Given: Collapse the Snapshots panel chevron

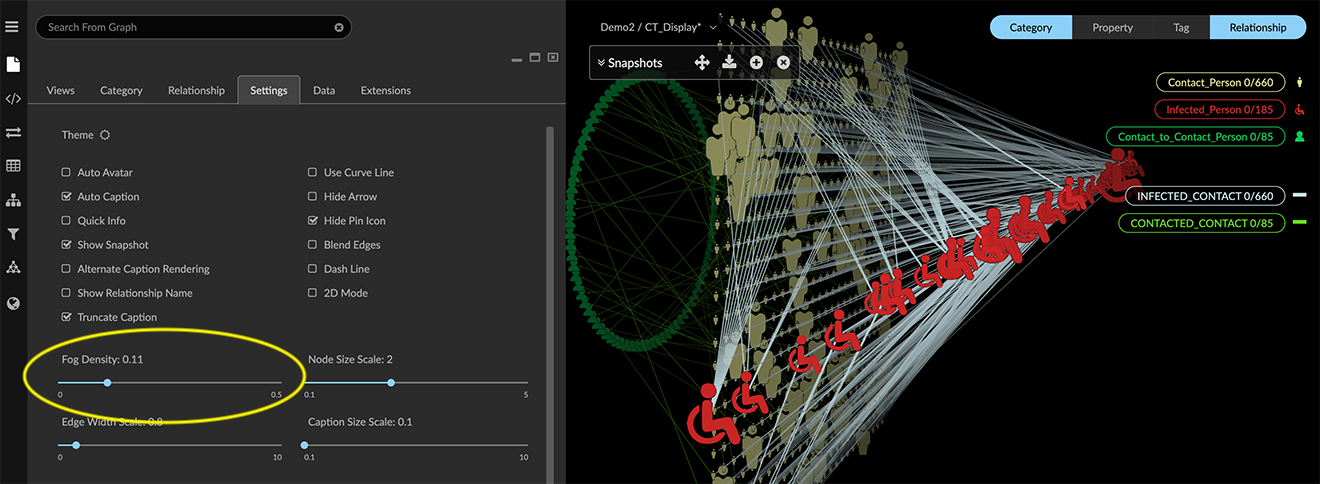Looking at the screenshot, I should [x=601, y=63].
